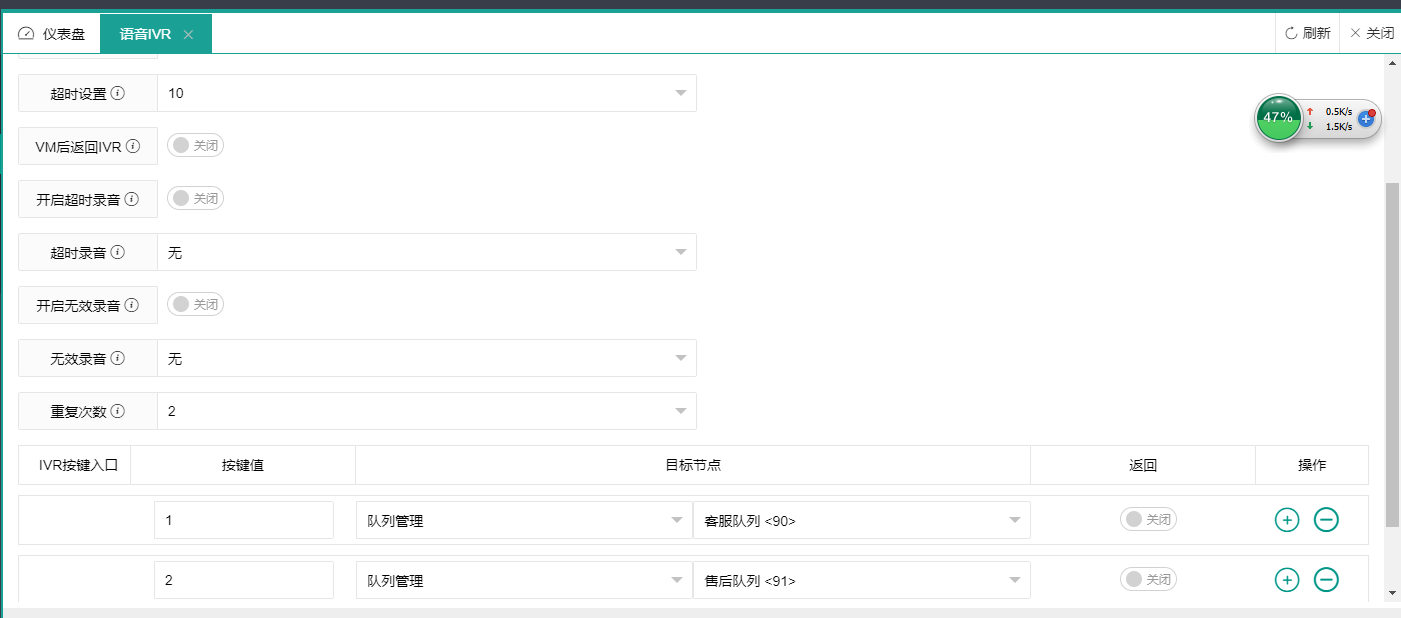Remove the 售后队列 row using the minus icon
The width and height of the screenshot is (1401, 618).
1327,579
